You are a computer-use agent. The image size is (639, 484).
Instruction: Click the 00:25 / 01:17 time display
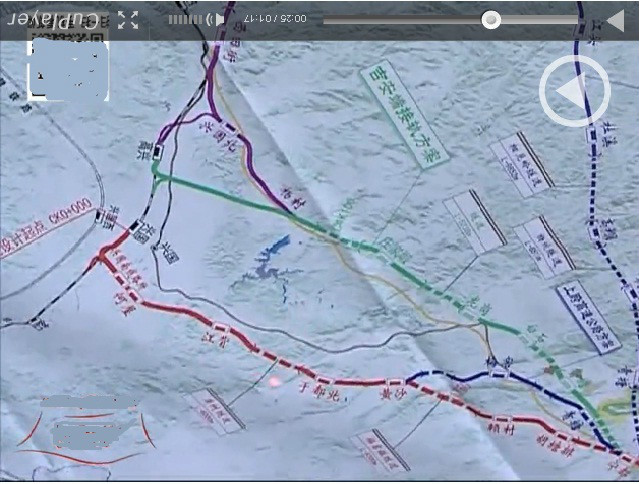(275, 19)
